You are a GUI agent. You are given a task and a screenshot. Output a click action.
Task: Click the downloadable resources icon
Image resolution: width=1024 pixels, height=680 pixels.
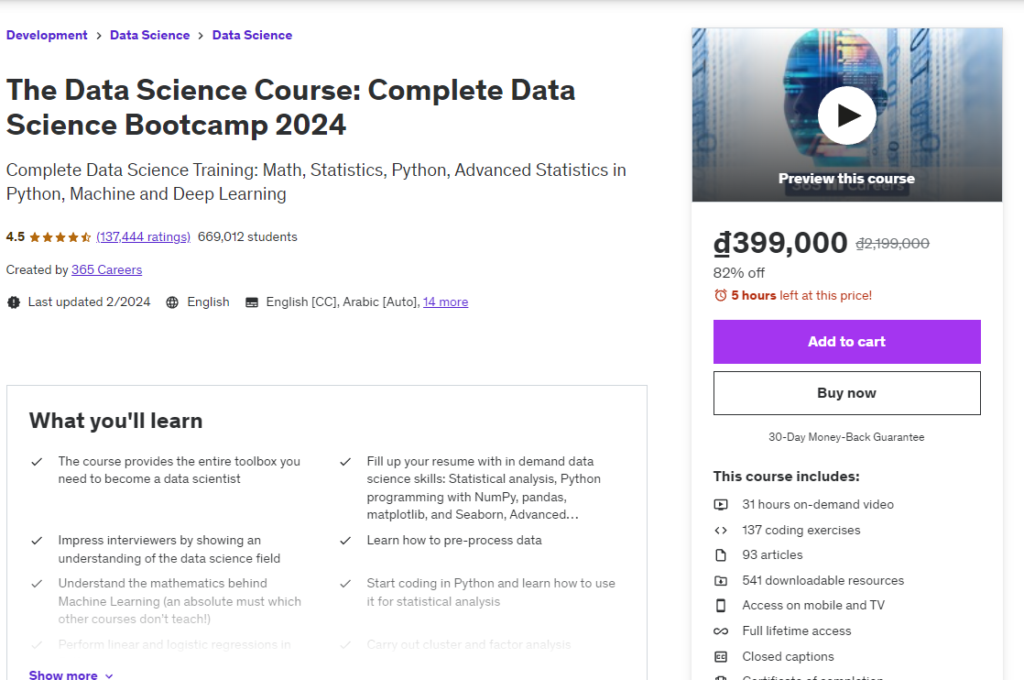click(x=720, y=580)
